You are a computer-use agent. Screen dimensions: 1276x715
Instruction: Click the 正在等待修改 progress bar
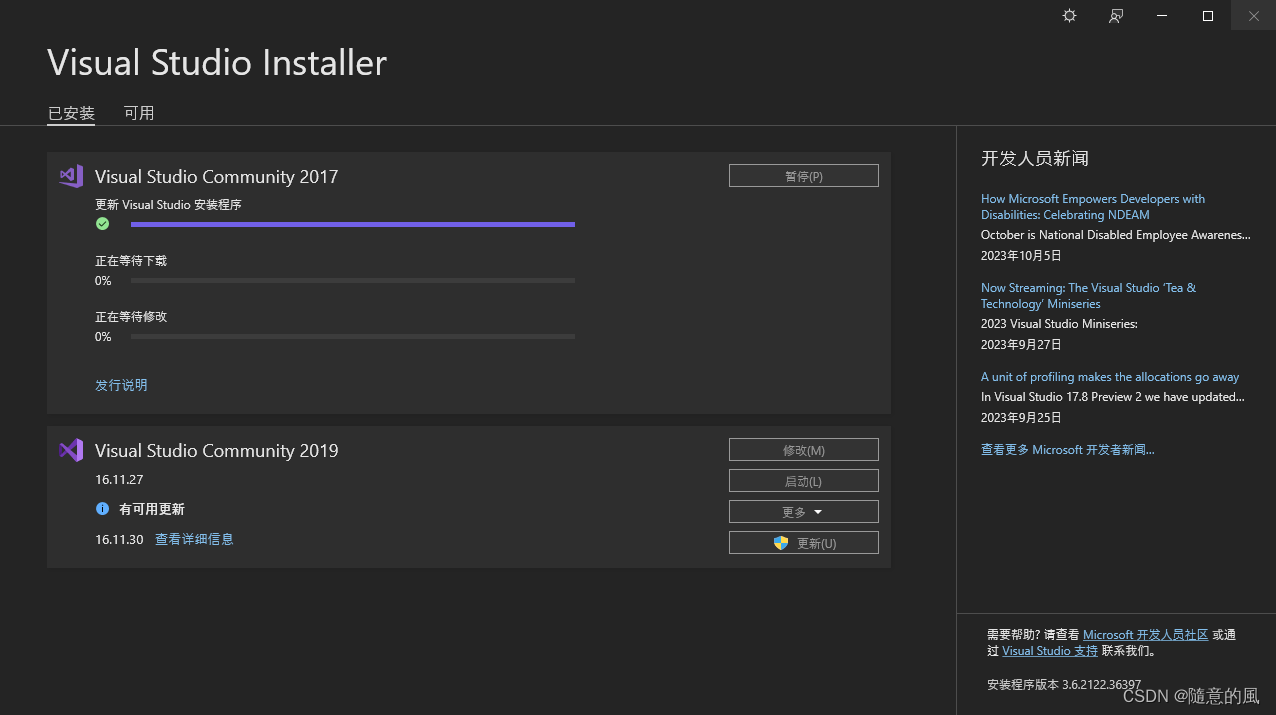353,337
